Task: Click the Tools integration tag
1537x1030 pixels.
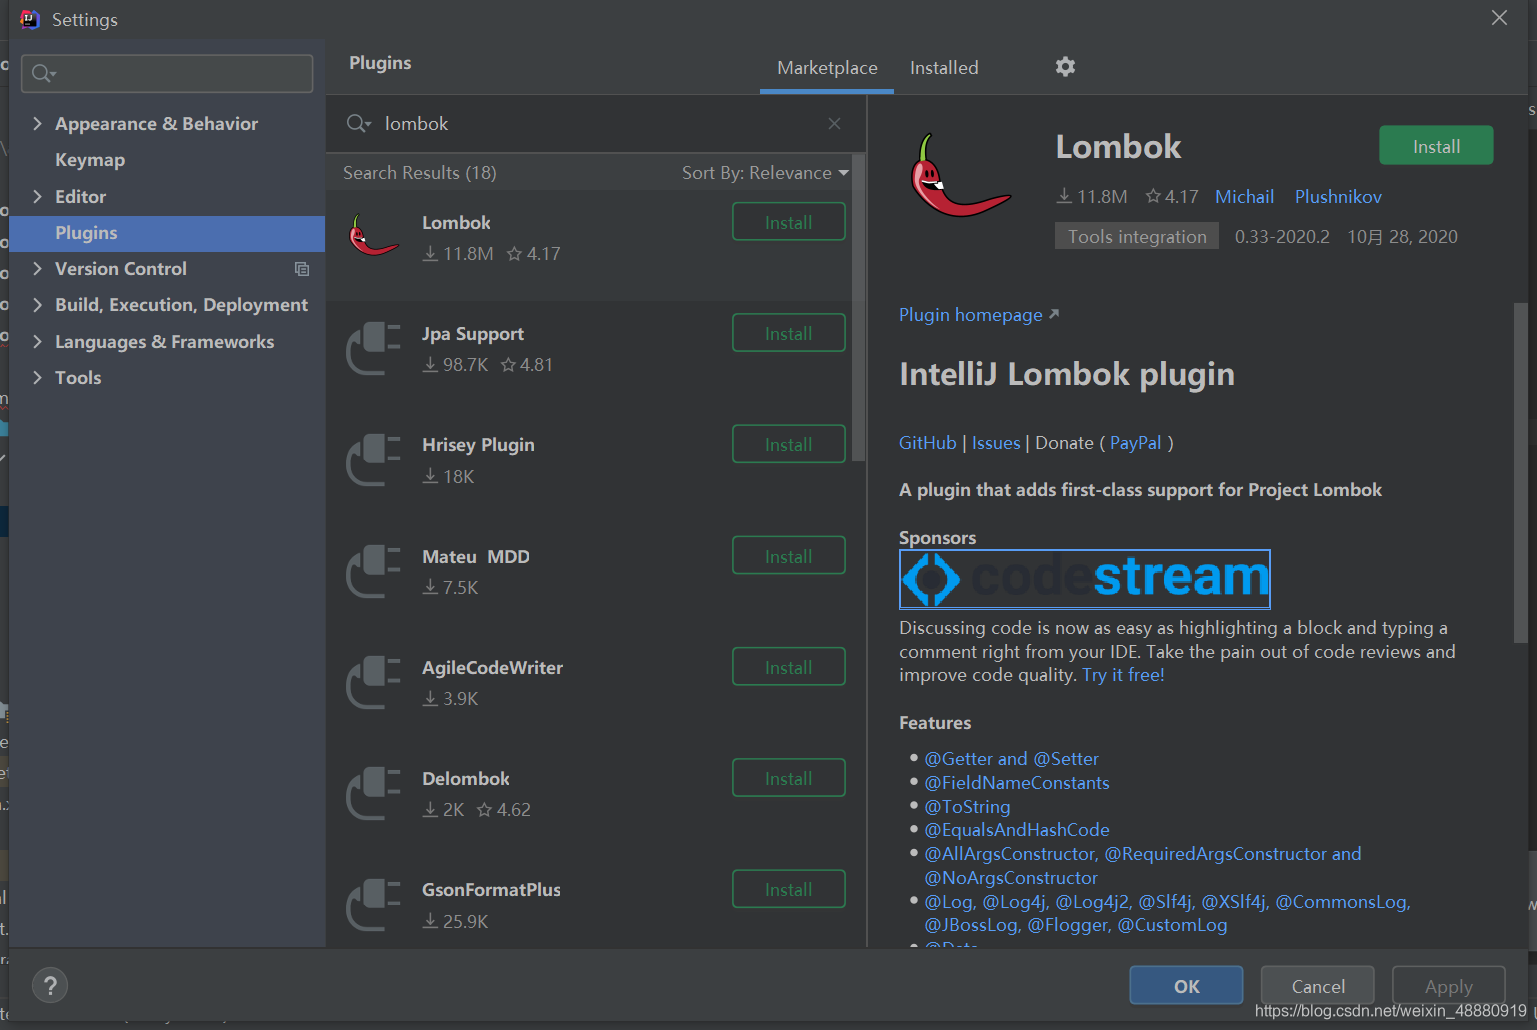Action: pos(1137,237)
